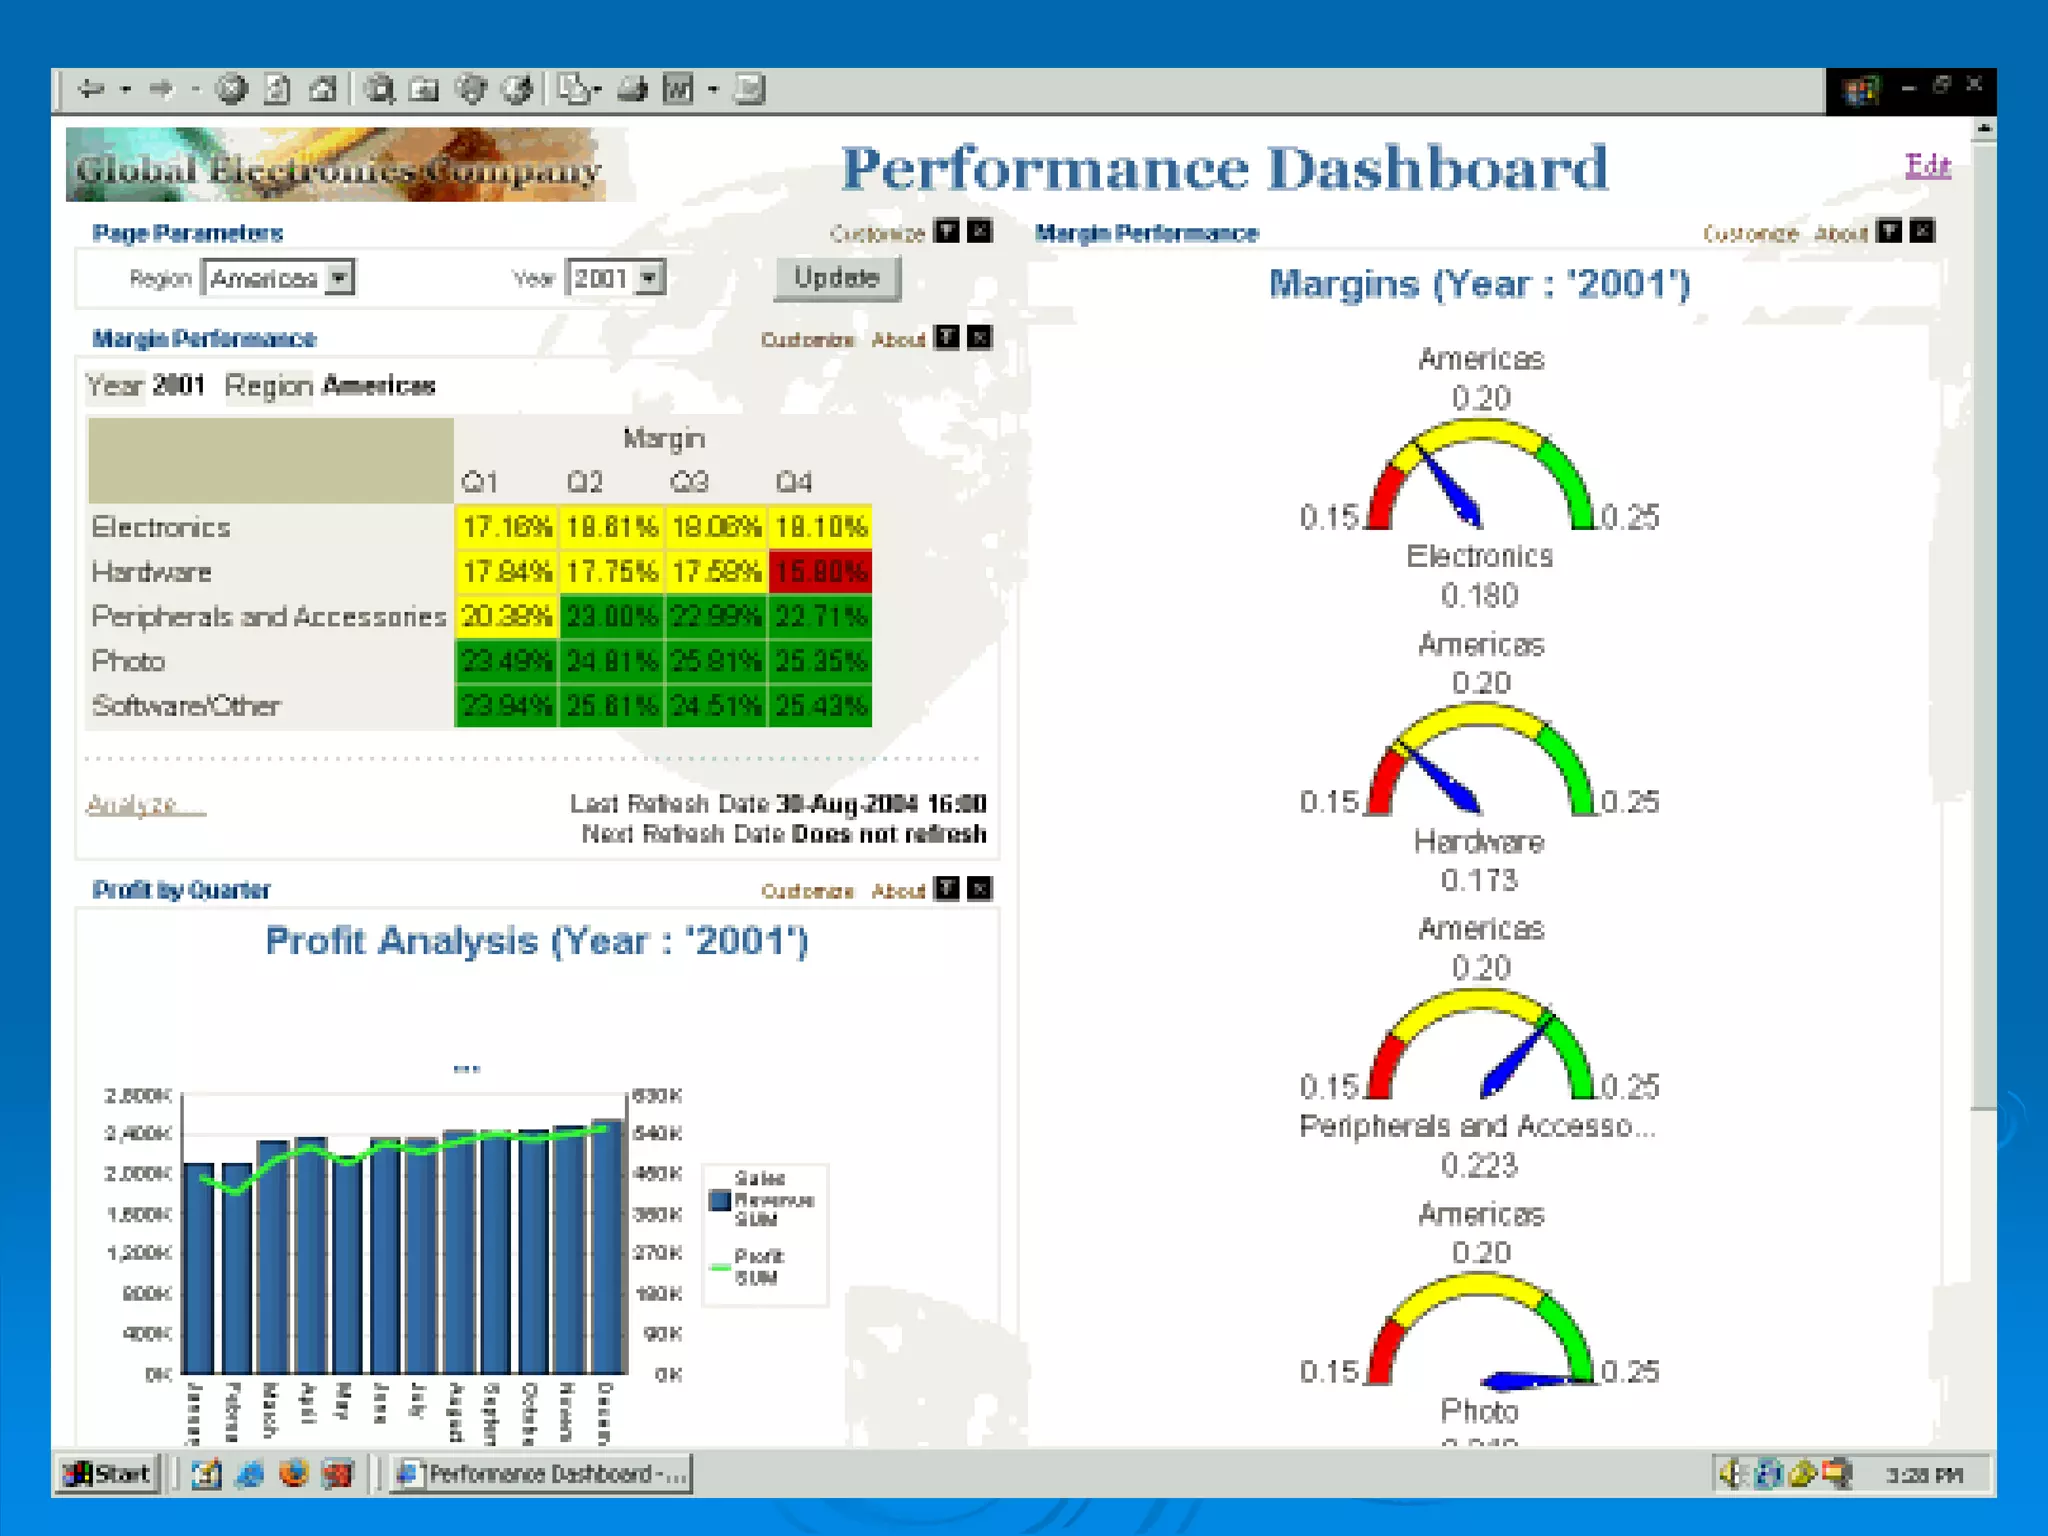The image size is (2048, 1536).
Task: Click Edit with Word toolbar icon
Action: 678,90
